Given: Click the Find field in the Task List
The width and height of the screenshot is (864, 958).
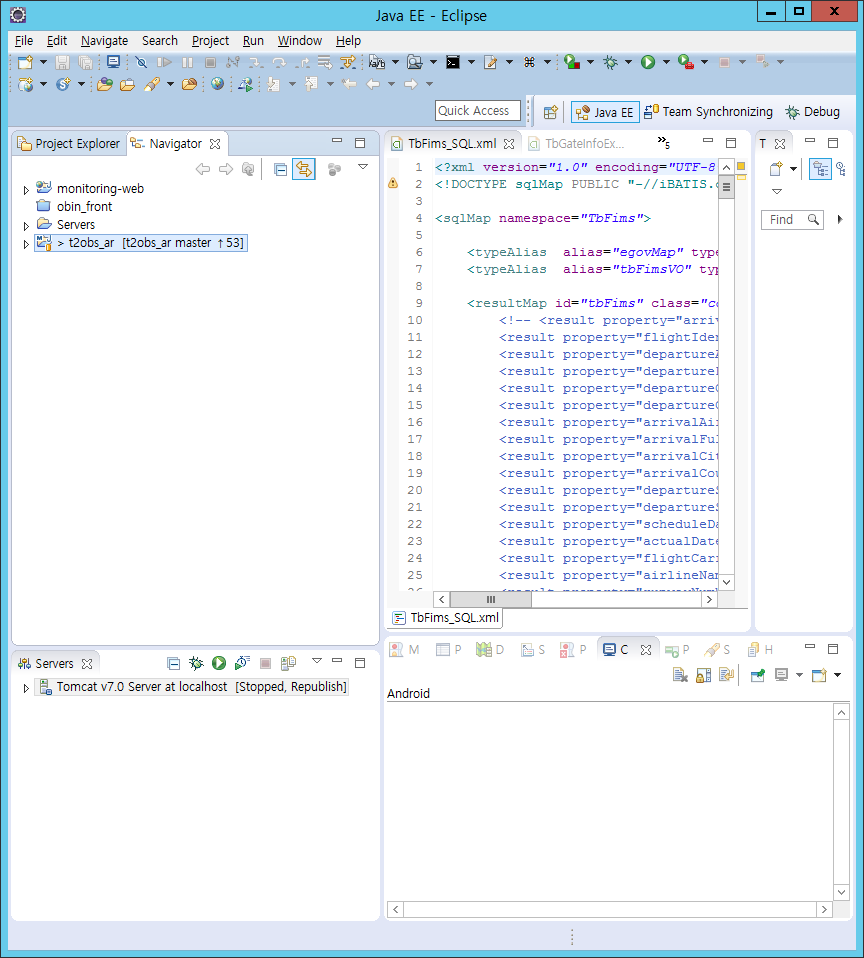Looking at the screenshot, I should [x=792, y=219].
